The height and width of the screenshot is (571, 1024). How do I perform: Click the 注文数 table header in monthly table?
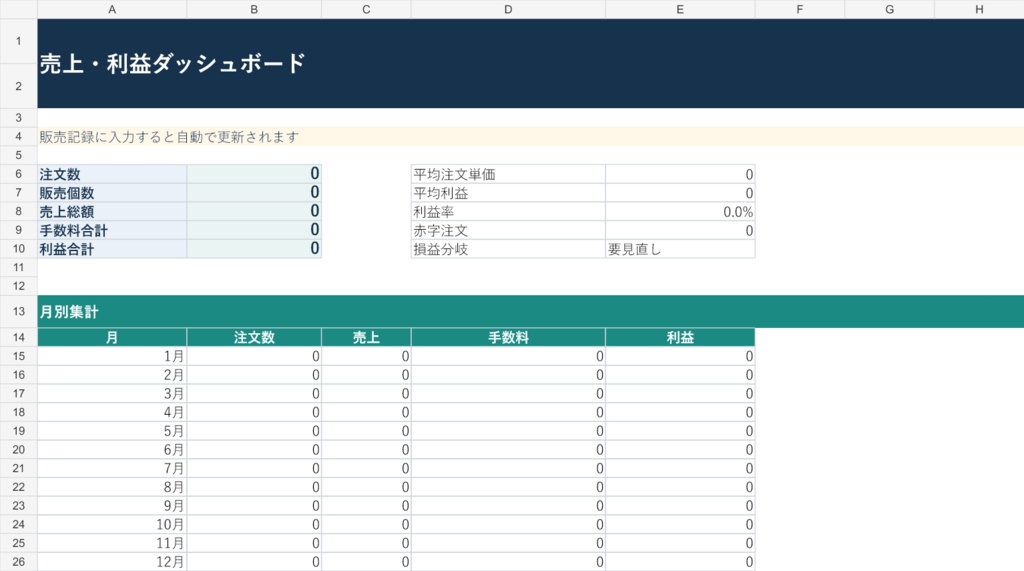[x=254, y=337]
